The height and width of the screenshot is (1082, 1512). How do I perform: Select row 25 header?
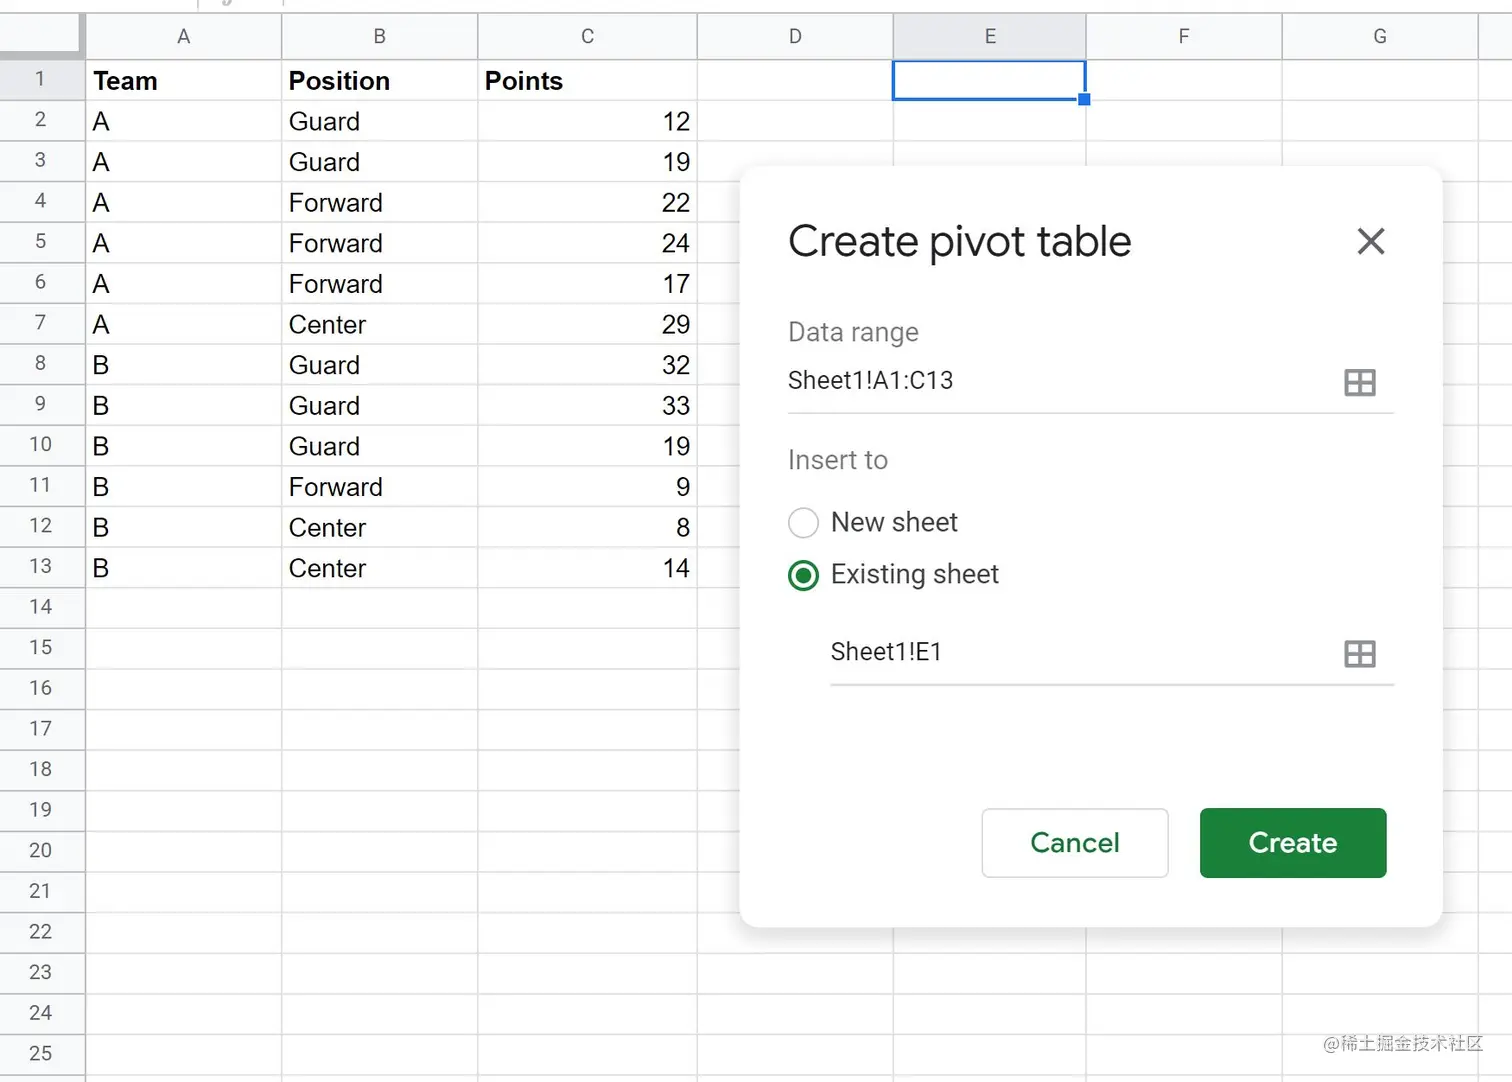click(41, 1054)
